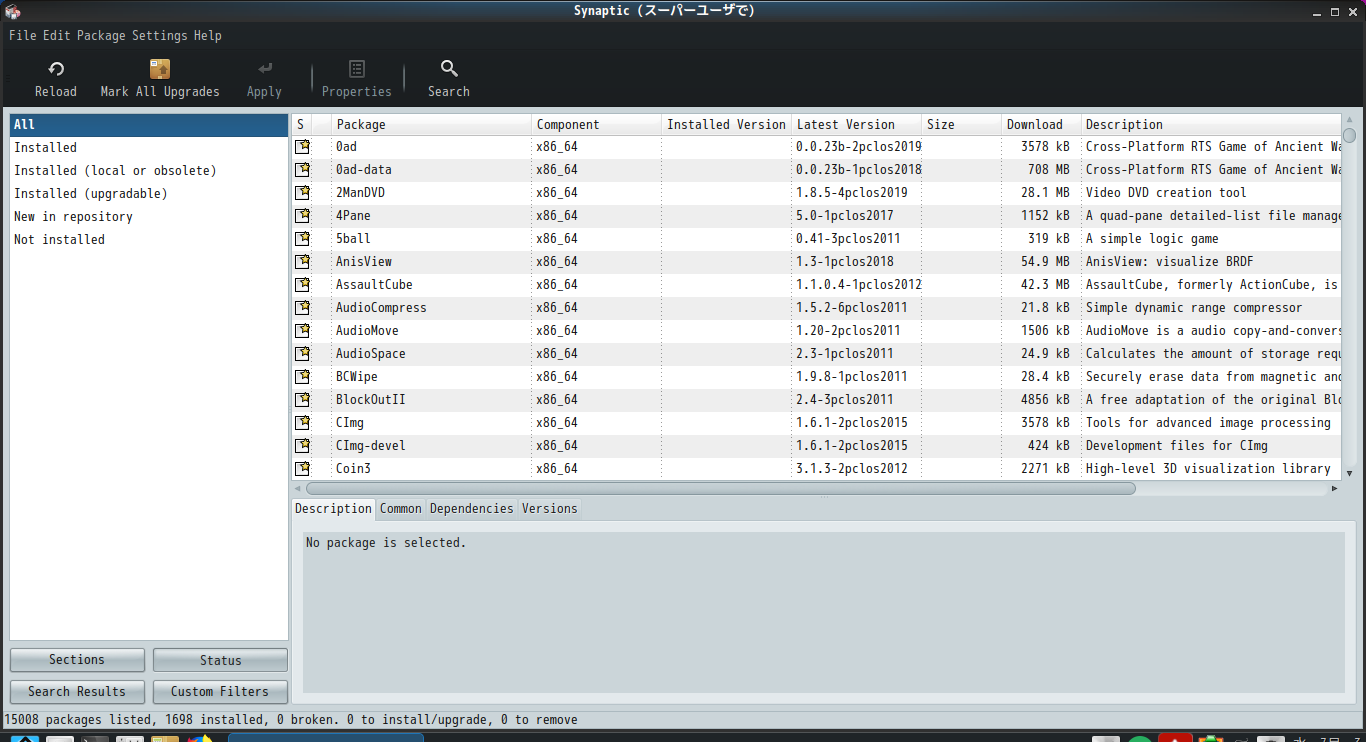The image size is (1366, 742).
Task: Click the status icon for Coin3
Action: coord(302,468)
